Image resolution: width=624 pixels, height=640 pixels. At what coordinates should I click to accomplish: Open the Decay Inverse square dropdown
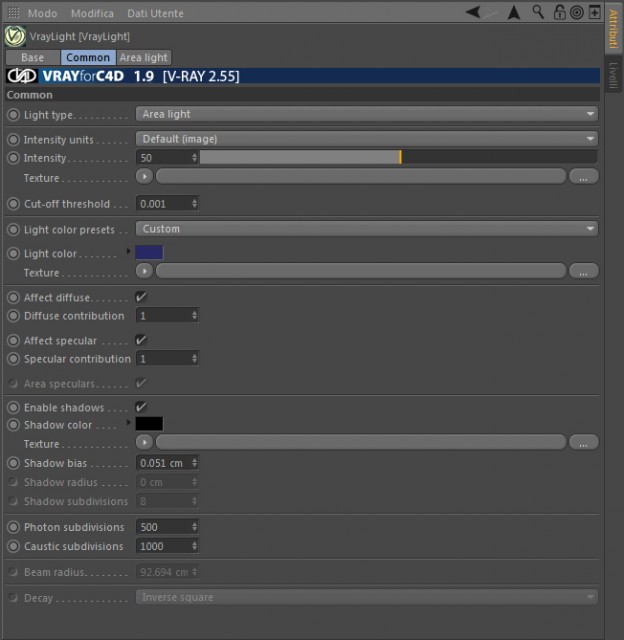click(x=367, y=597)
